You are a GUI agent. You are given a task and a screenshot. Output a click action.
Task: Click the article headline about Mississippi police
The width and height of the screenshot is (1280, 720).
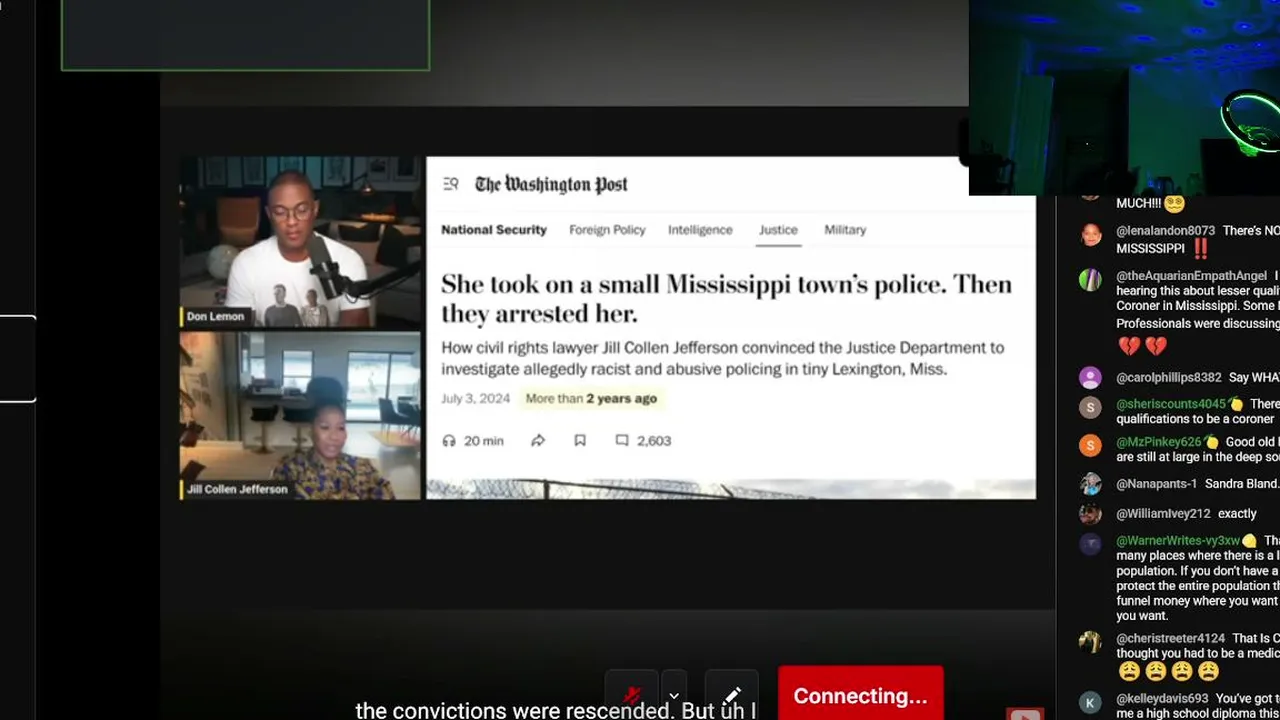tap(726, 298)
